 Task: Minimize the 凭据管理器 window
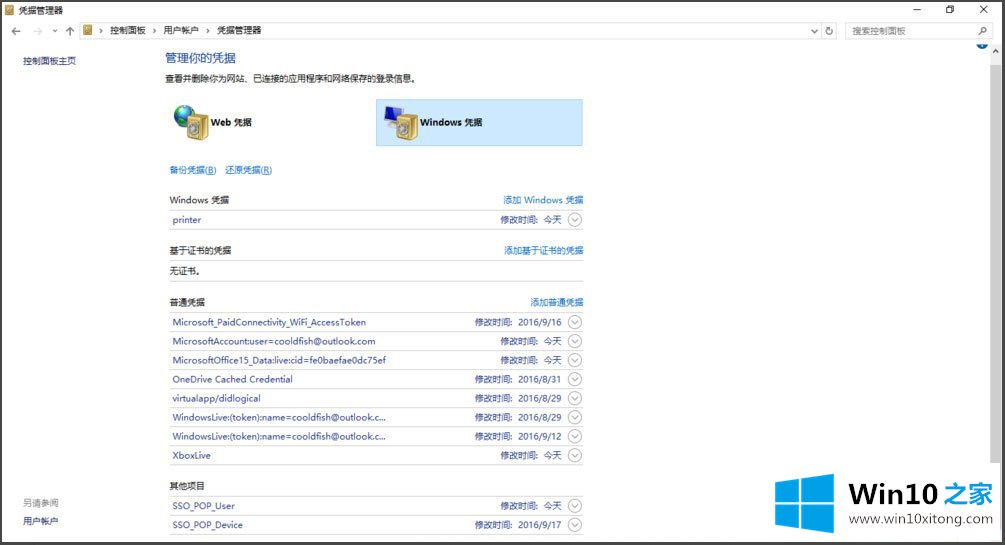pyautogui.click(x=917, y=10)
